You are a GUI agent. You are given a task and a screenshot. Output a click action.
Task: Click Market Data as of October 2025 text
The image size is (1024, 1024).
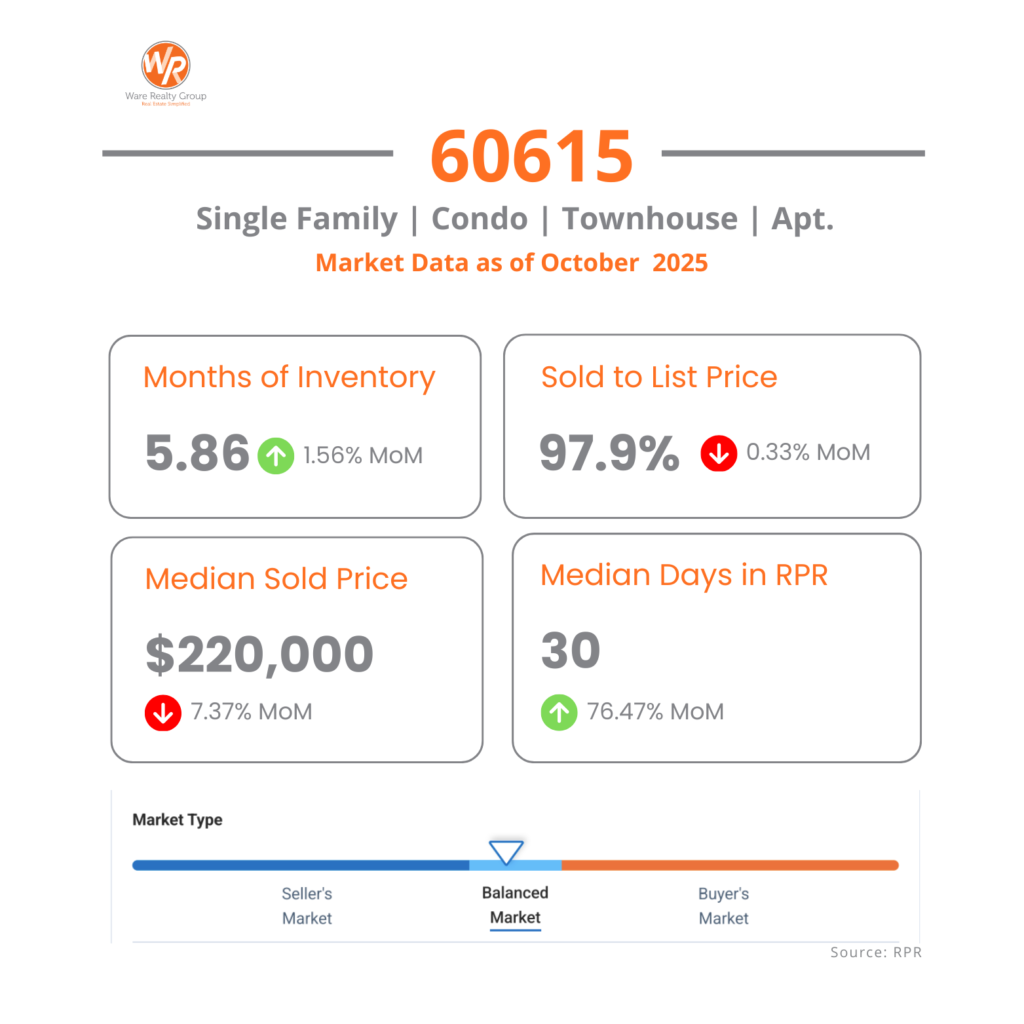(x=511, y=263)
